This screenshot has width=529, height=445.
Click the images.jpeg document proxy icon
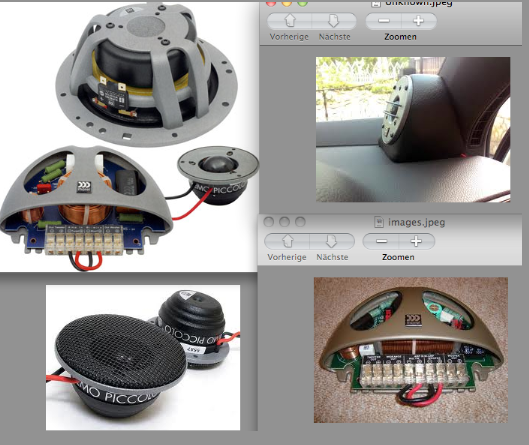(379, 222)
